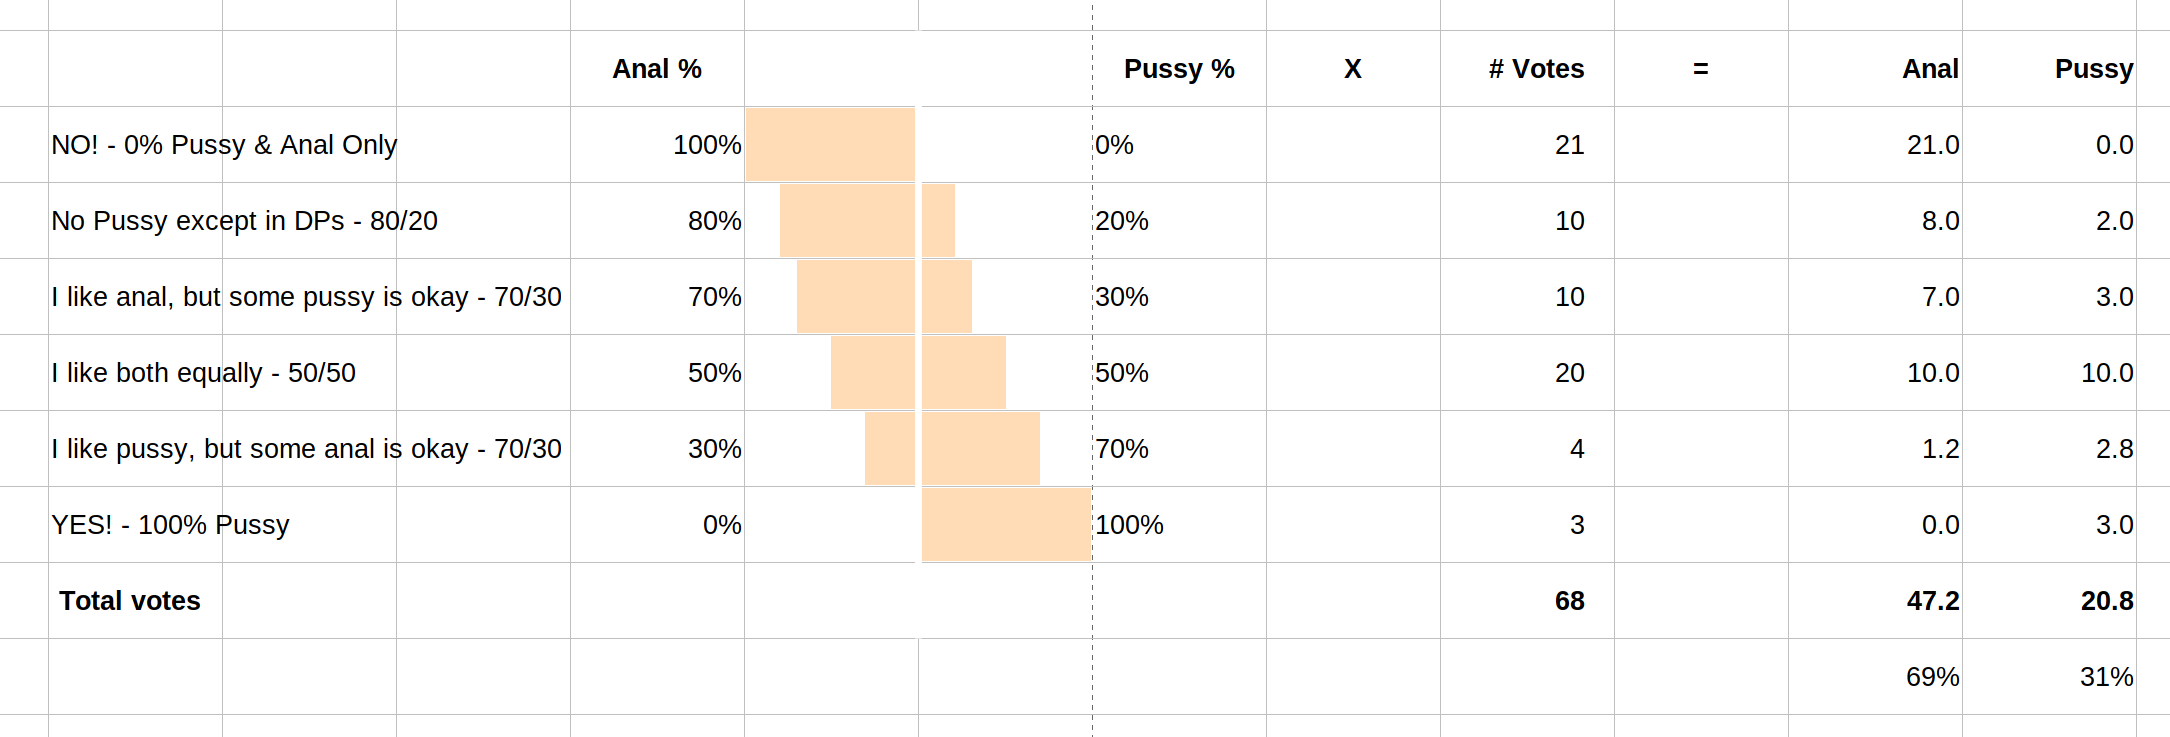Select the "Pussy %" column header cell

point(1179,69)
